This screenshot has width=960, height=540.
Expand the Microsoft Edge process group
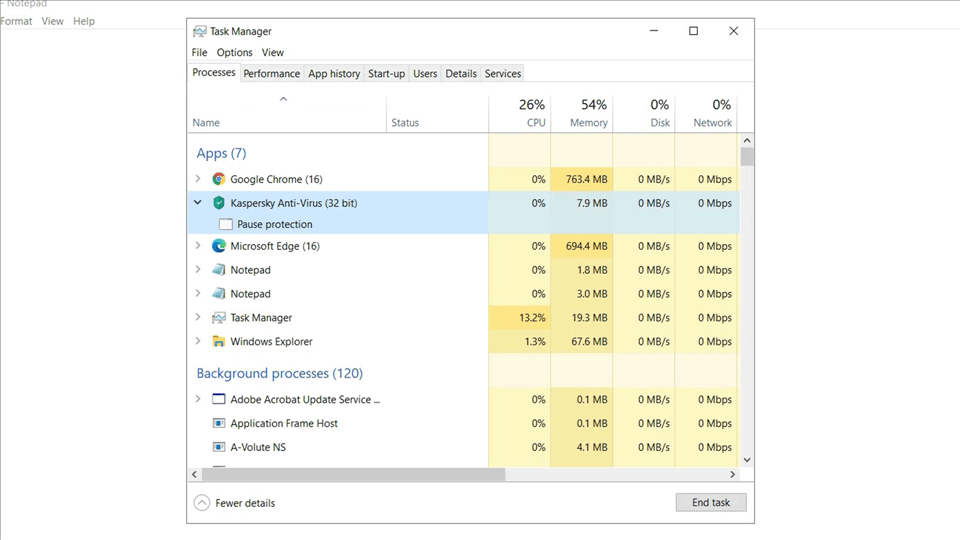pos(198,246)
